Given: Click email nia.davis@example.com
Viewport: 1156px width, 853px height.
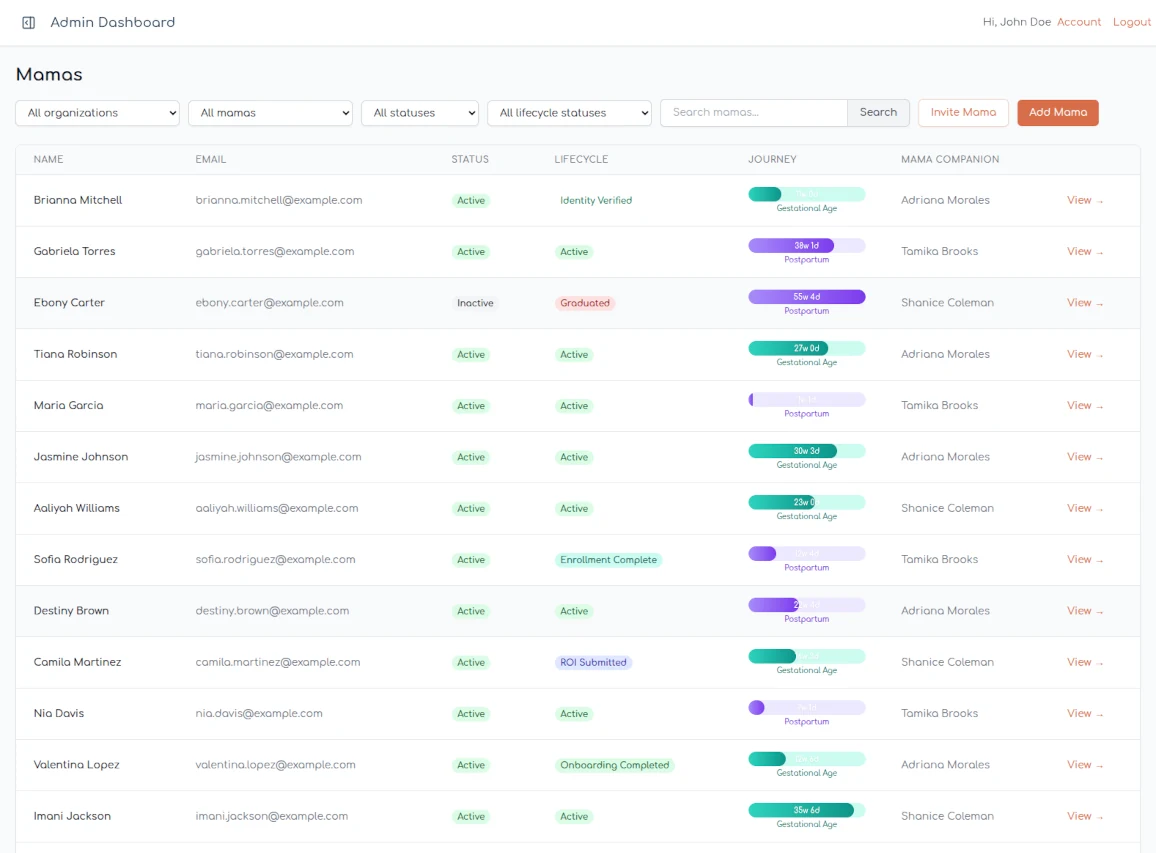Looking at the screenshot, I should (x=259, y=714).
